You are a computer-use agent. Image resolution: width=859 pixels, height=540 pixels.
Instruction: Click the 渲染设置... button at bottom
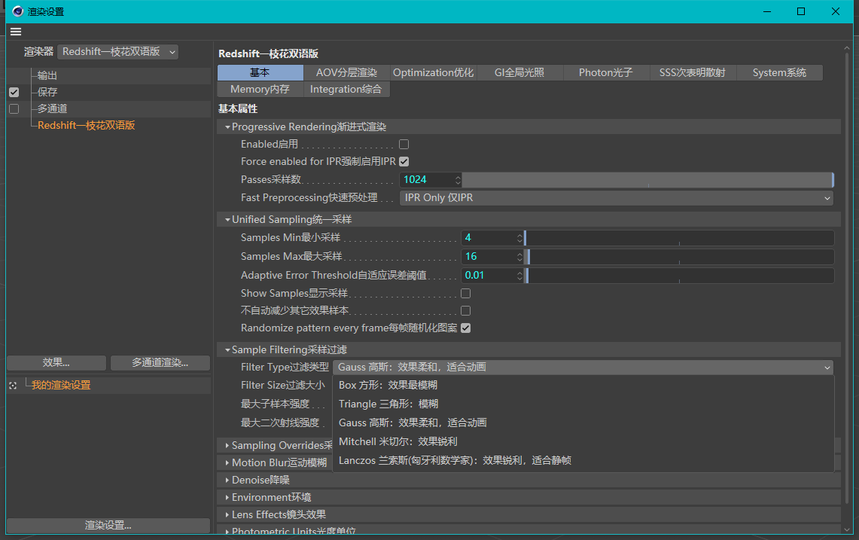pyautogui.click(x=108, y=525)
